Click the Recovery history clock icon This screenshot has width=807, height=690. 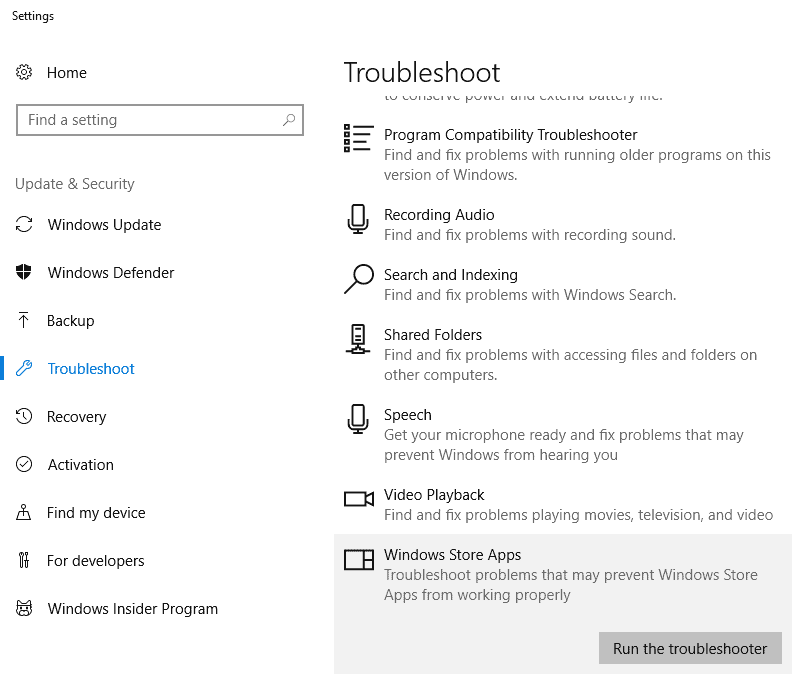(x=27, y=416)
